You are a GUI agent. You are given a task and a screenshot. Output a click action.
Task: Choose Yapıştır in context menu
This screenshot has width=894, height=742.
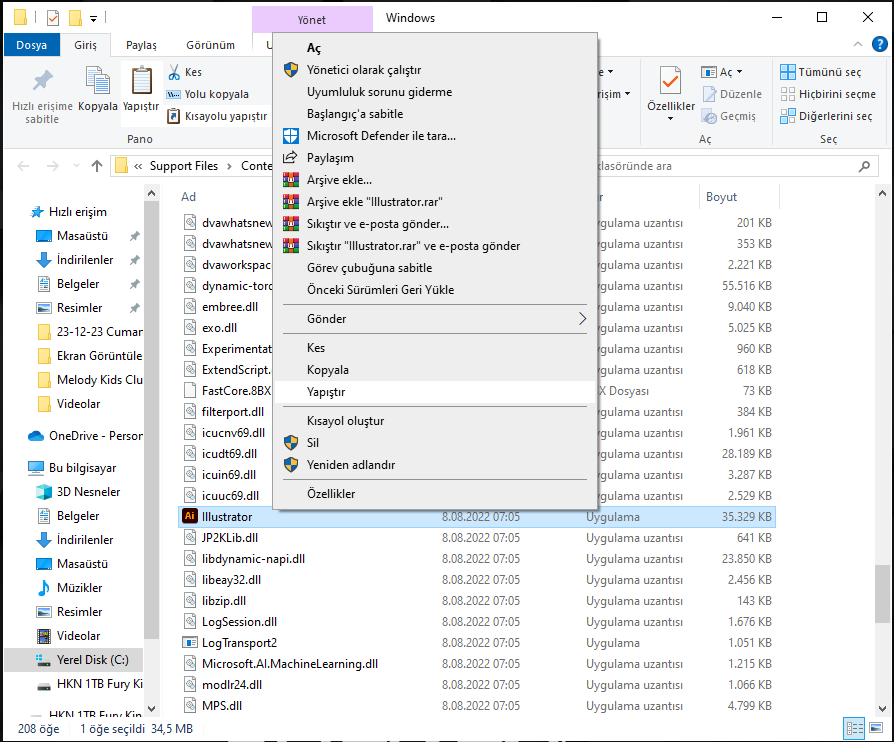pyautogui.click(x=434, y=392)
